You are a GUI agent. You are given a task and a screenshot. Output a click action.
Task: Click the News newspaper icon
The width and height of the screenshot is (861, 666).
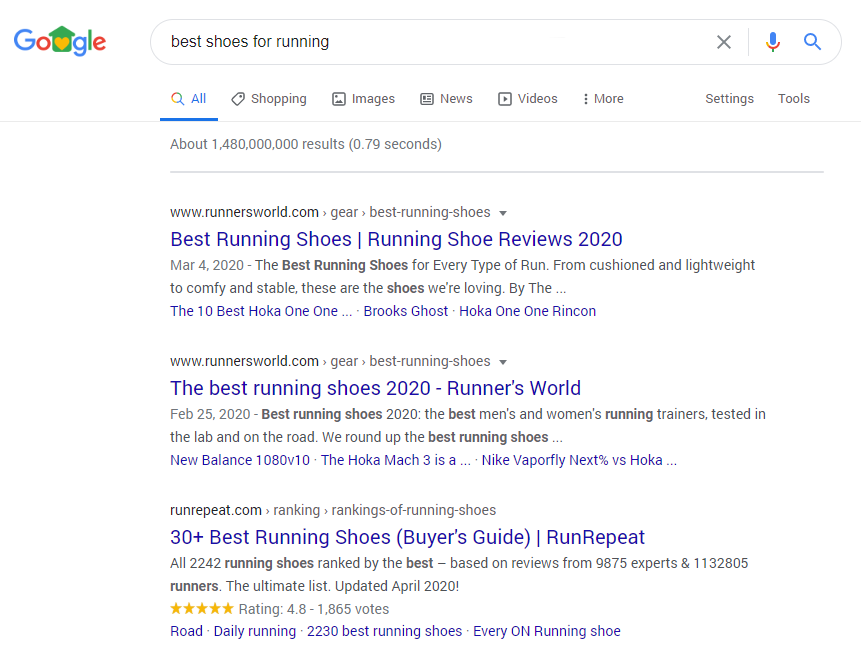(427, 99)
